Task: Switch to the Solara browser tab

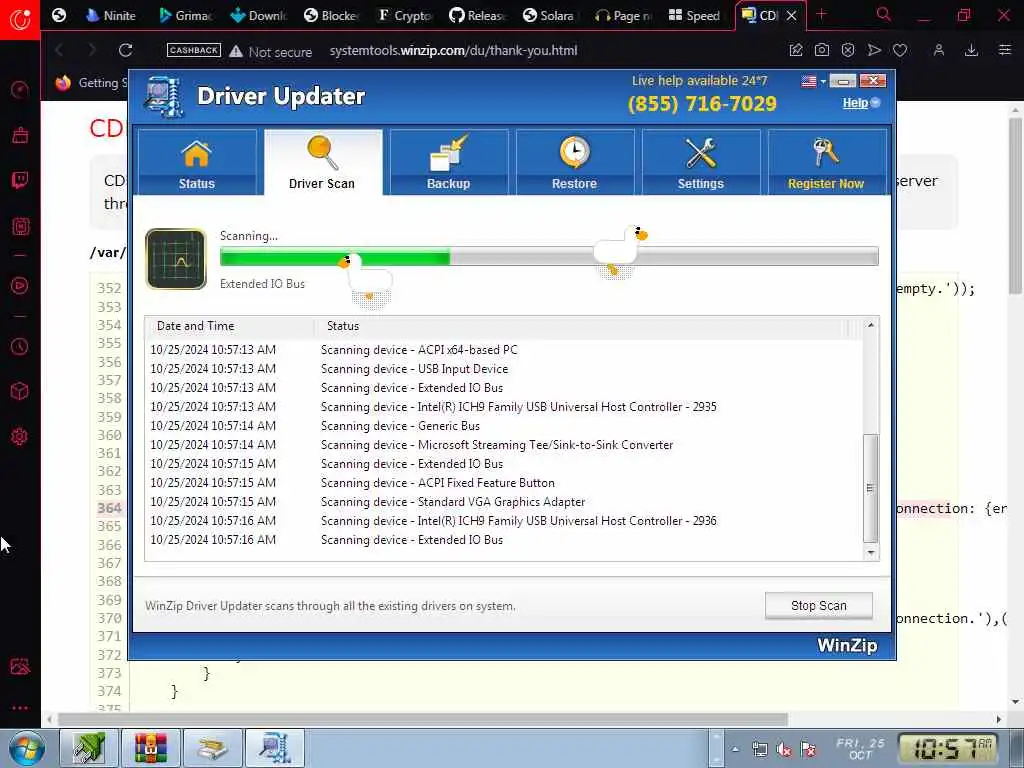Action: click(x=549, y=15)
